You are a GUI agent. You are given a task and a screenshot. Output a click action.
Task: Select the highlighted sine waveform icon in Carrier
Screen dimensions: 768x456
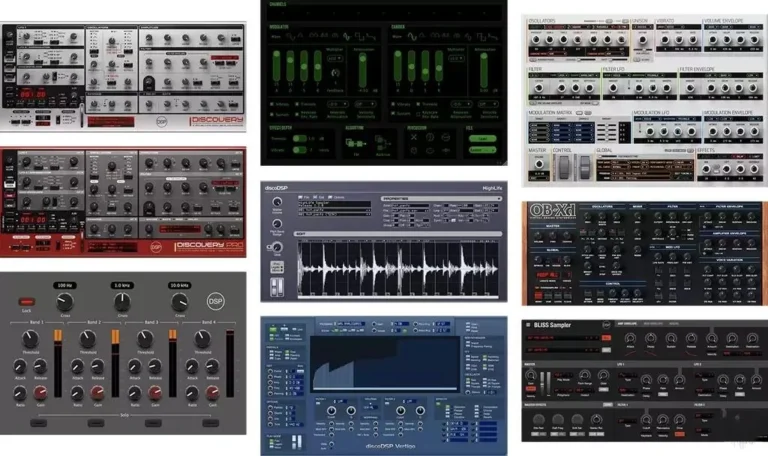tap(412, 36)
